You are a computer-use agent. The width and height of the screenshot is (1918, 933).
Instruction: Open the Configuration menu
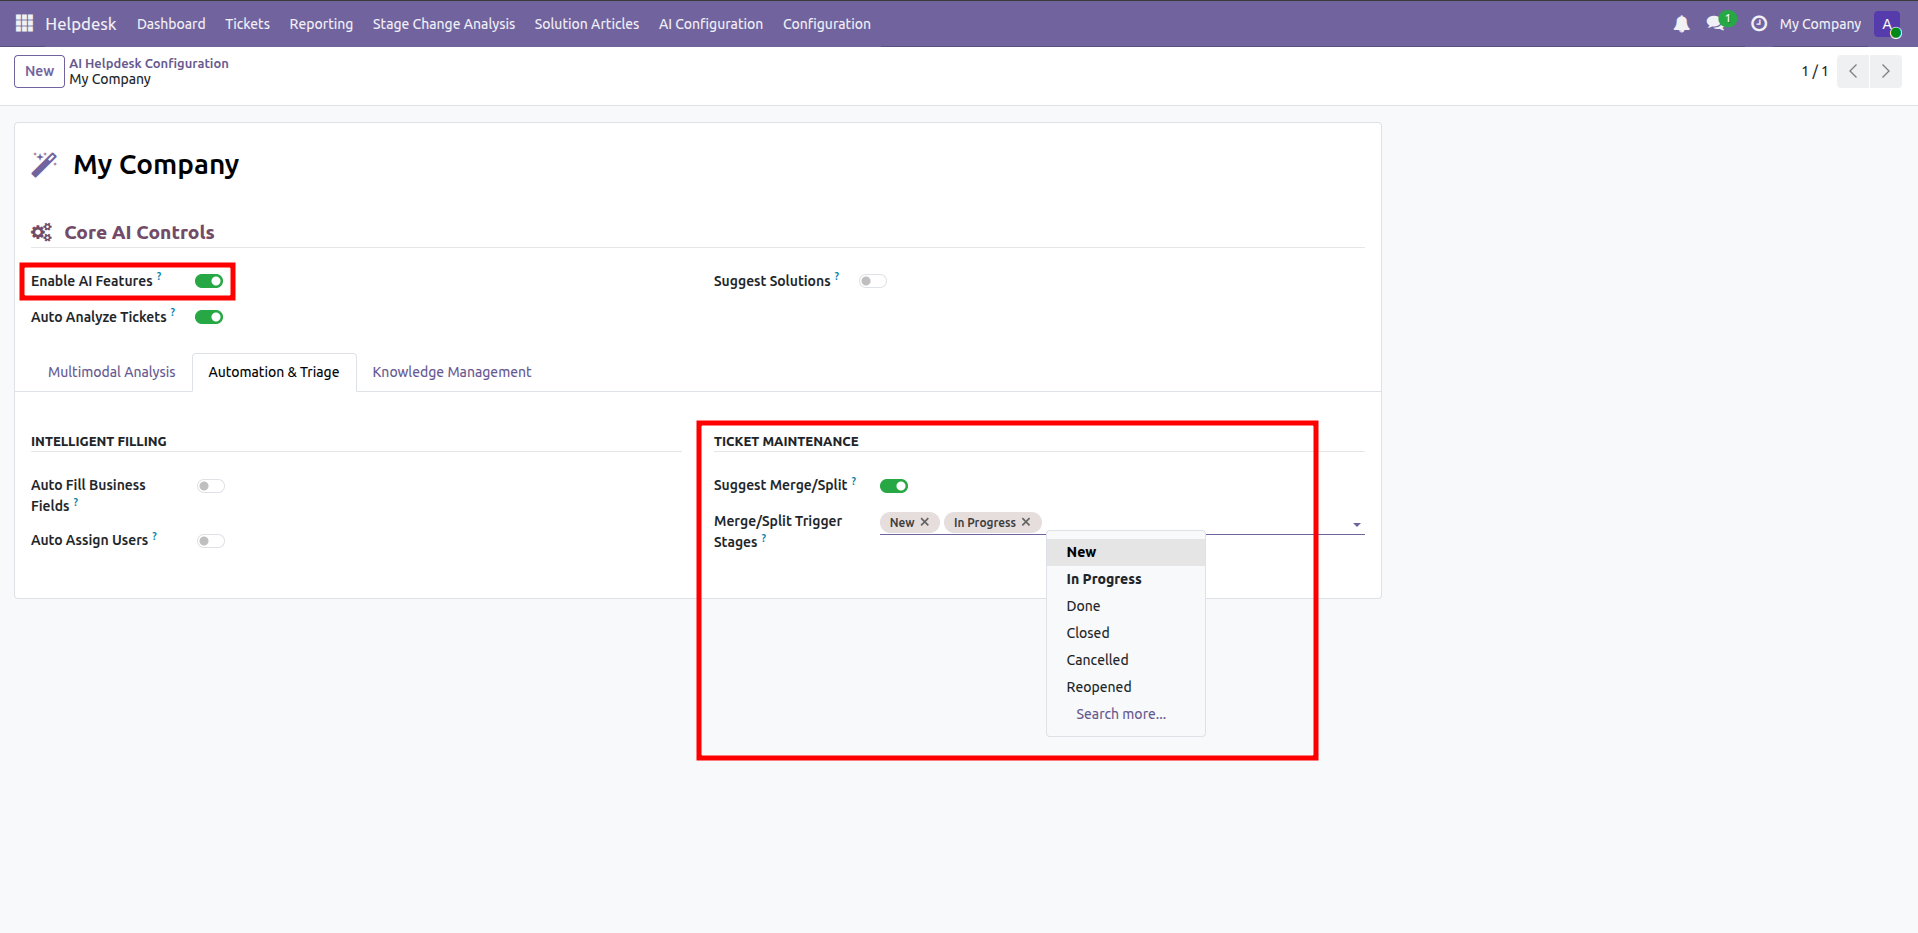point(827,24)
